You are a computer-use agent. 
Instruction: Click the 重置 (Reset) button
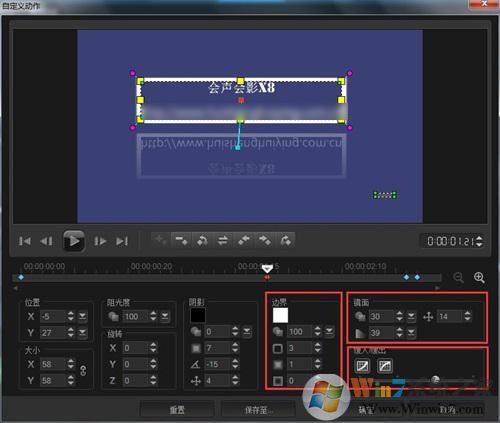[177, 410]
